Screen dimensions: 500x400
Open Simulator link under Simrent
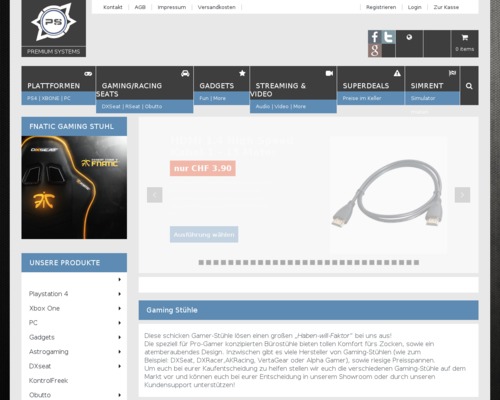pos(423,98)
